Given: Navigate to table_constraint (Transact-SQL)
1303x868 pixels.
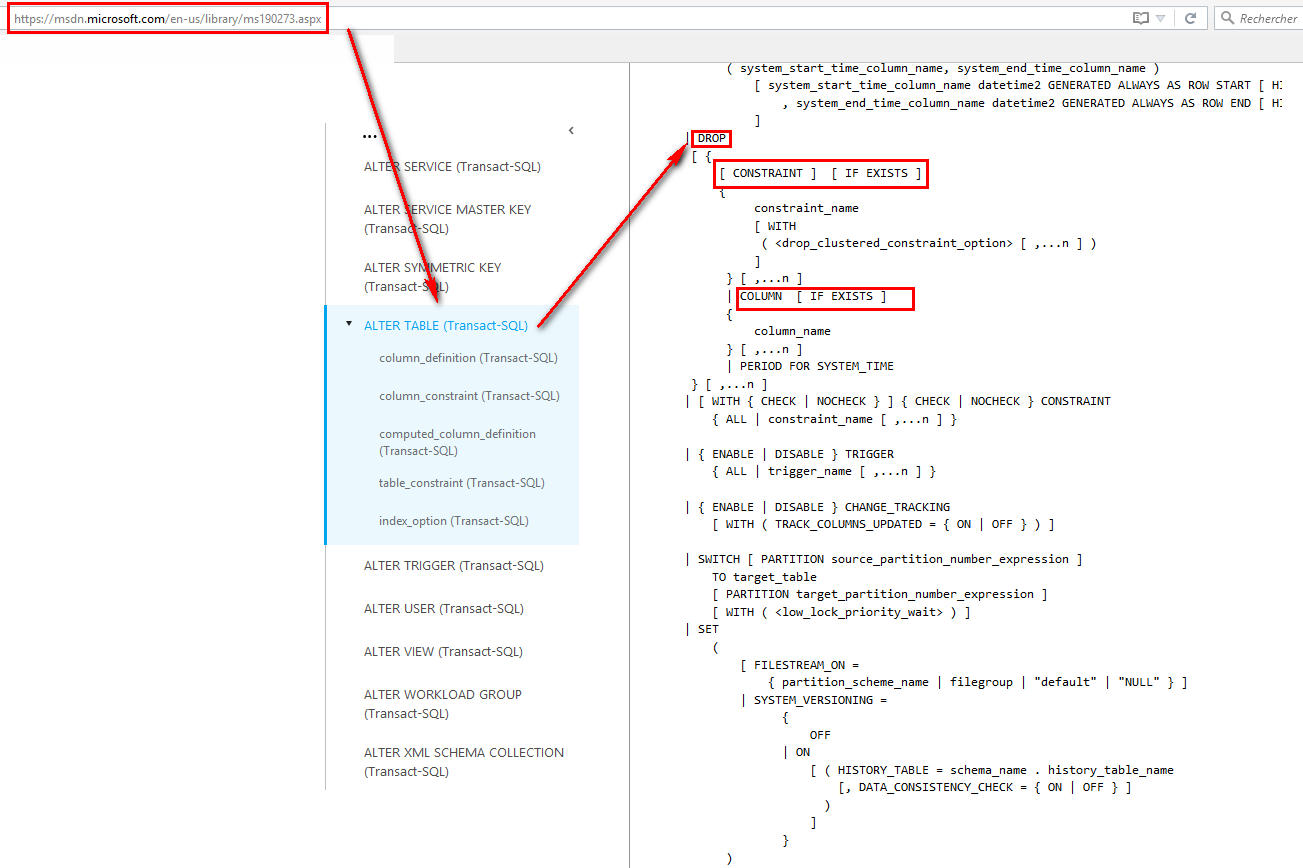Looking at the screenshot, I should coord(462,483).
